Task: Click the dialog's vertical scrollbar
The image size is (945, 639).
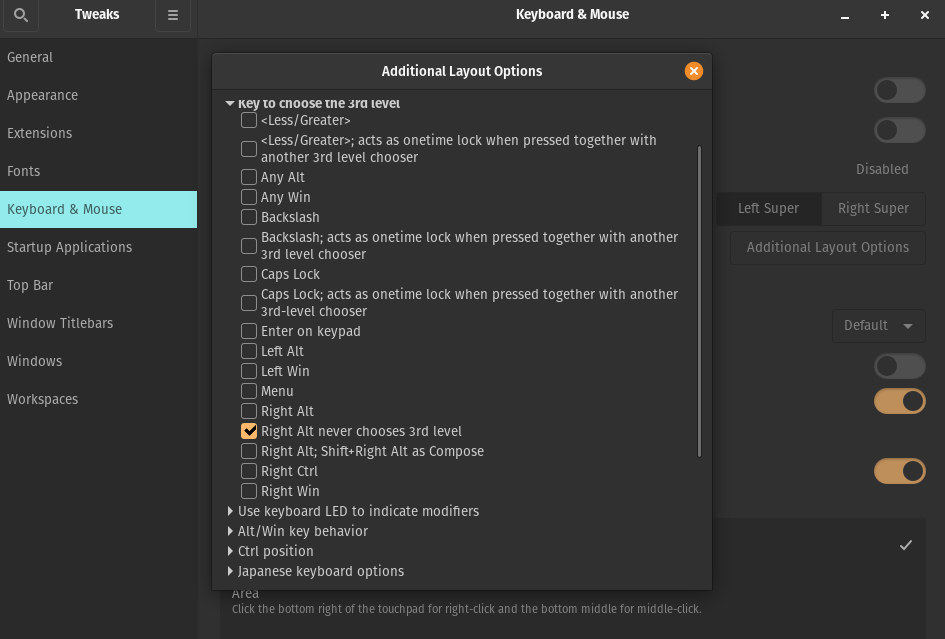Action: (699, 300)
